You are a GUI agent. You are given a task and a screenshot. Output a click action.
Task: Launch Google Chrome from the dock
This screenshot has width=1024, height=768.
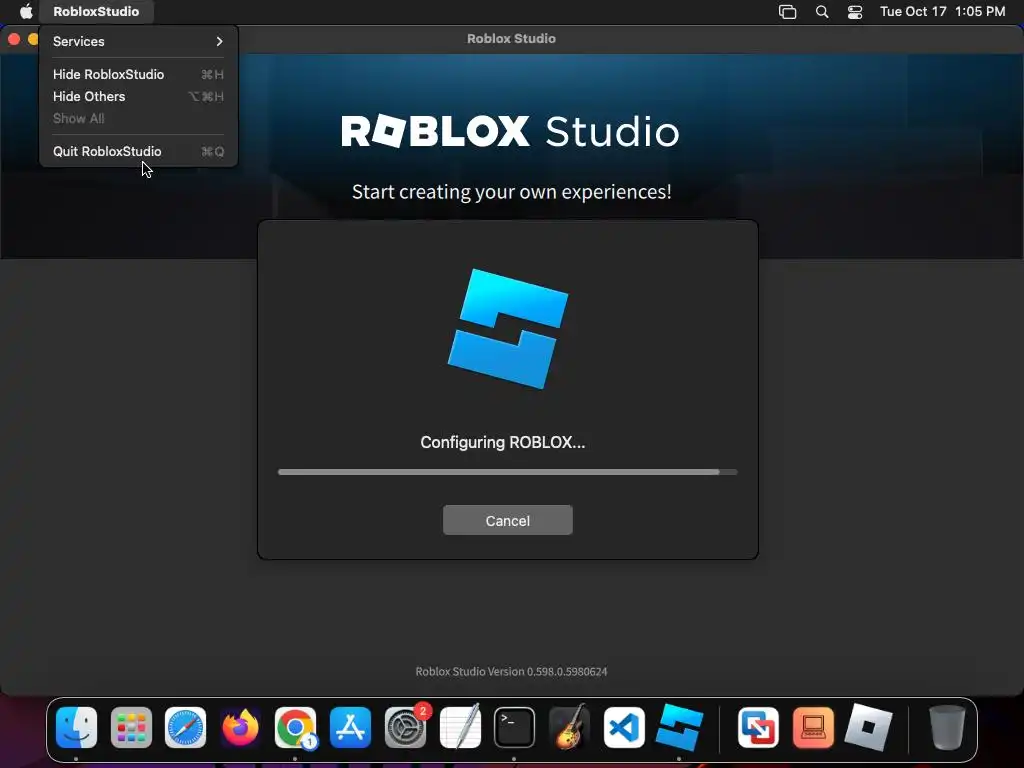click(295, 728)
